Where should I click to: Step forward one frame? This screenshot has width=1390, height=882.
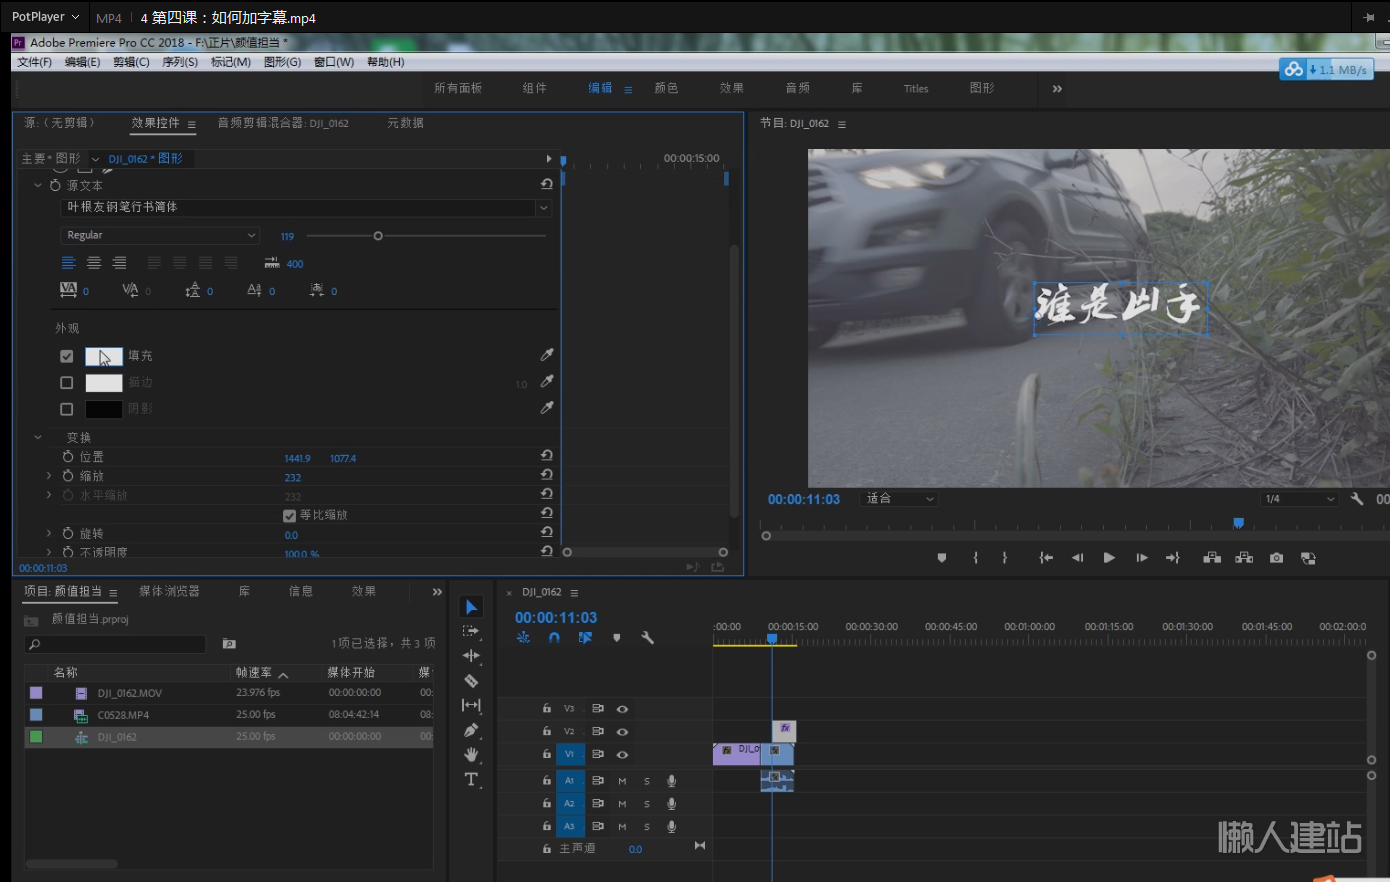(1141, 558)
